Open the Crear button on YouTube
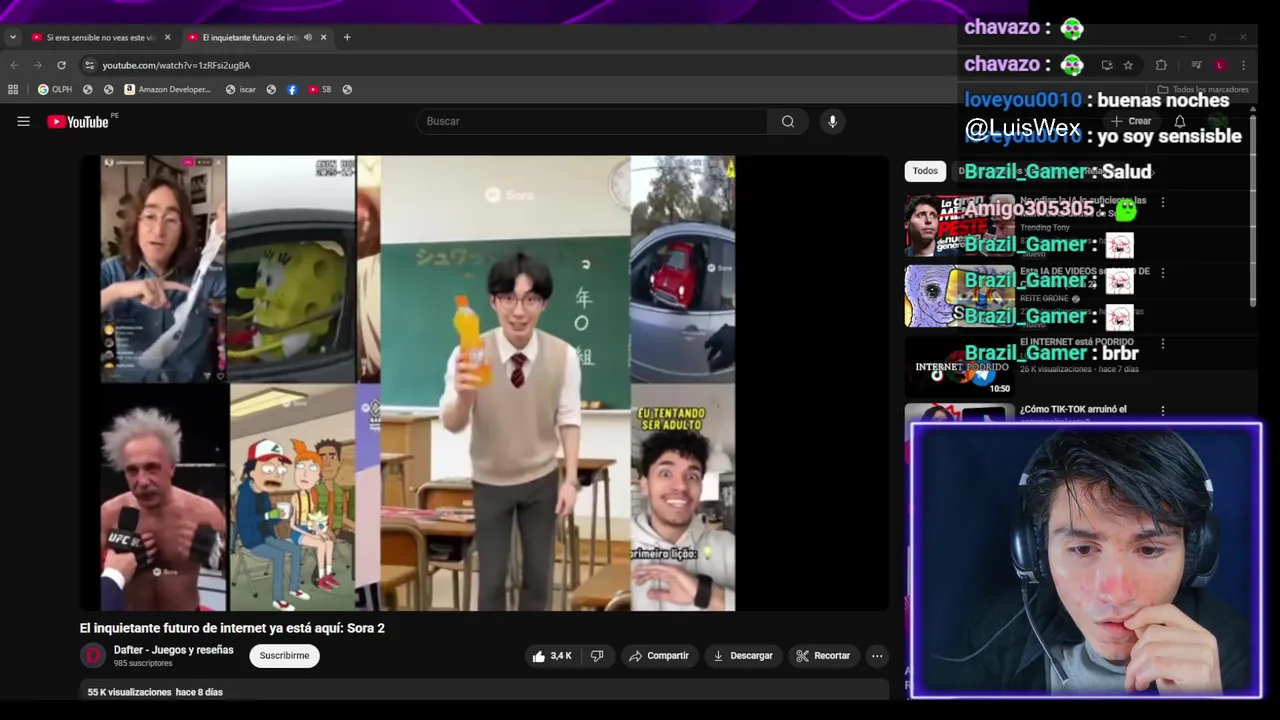The image size is (1280, 720). [x=1131, y=121]
